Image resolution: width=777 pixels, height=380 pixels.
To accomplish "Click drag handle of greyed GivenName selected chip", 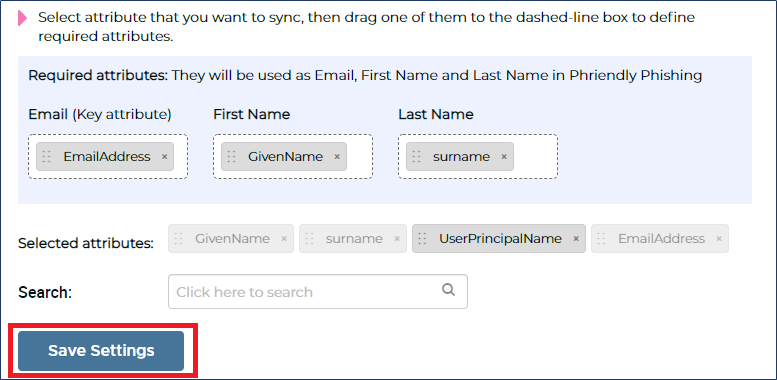I will pyautogui.click(x=178, y=238).
